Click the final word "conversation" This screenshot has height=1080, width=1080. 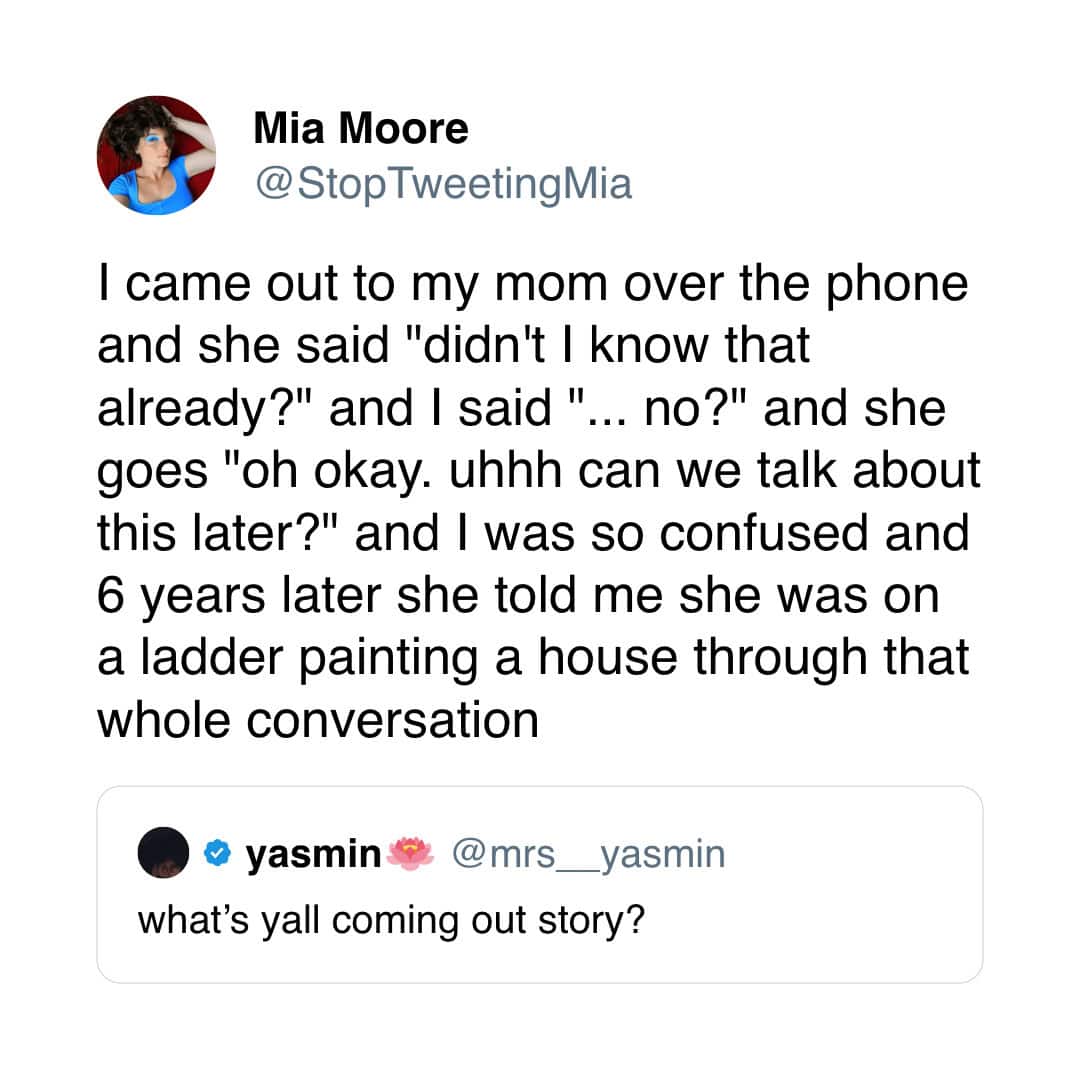(393, 720)
